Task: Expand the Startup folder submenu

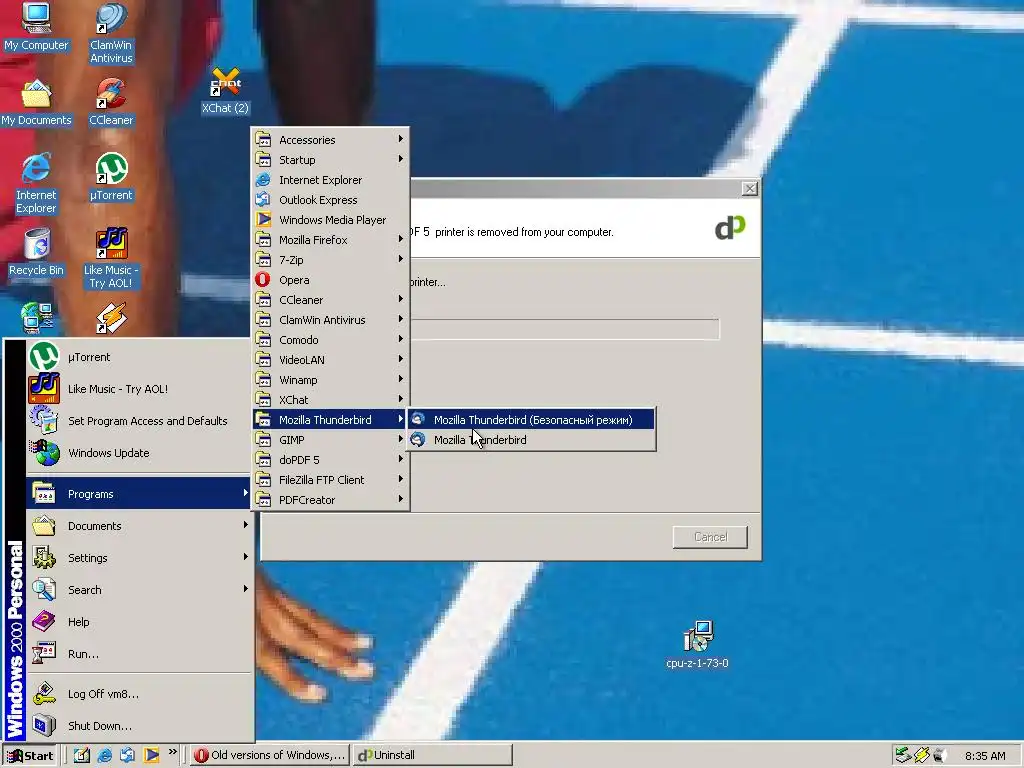Action: 331,159
